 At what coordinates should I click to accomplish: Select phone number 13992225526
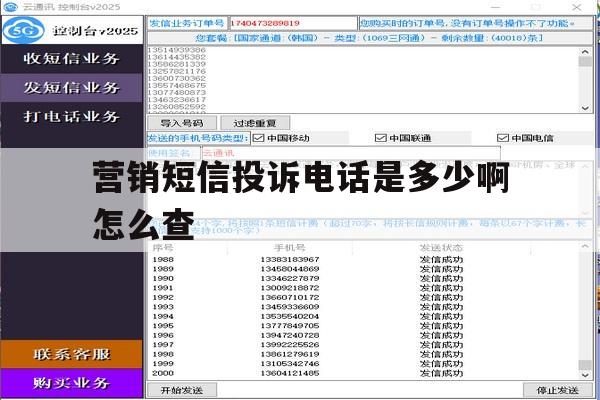290,345
